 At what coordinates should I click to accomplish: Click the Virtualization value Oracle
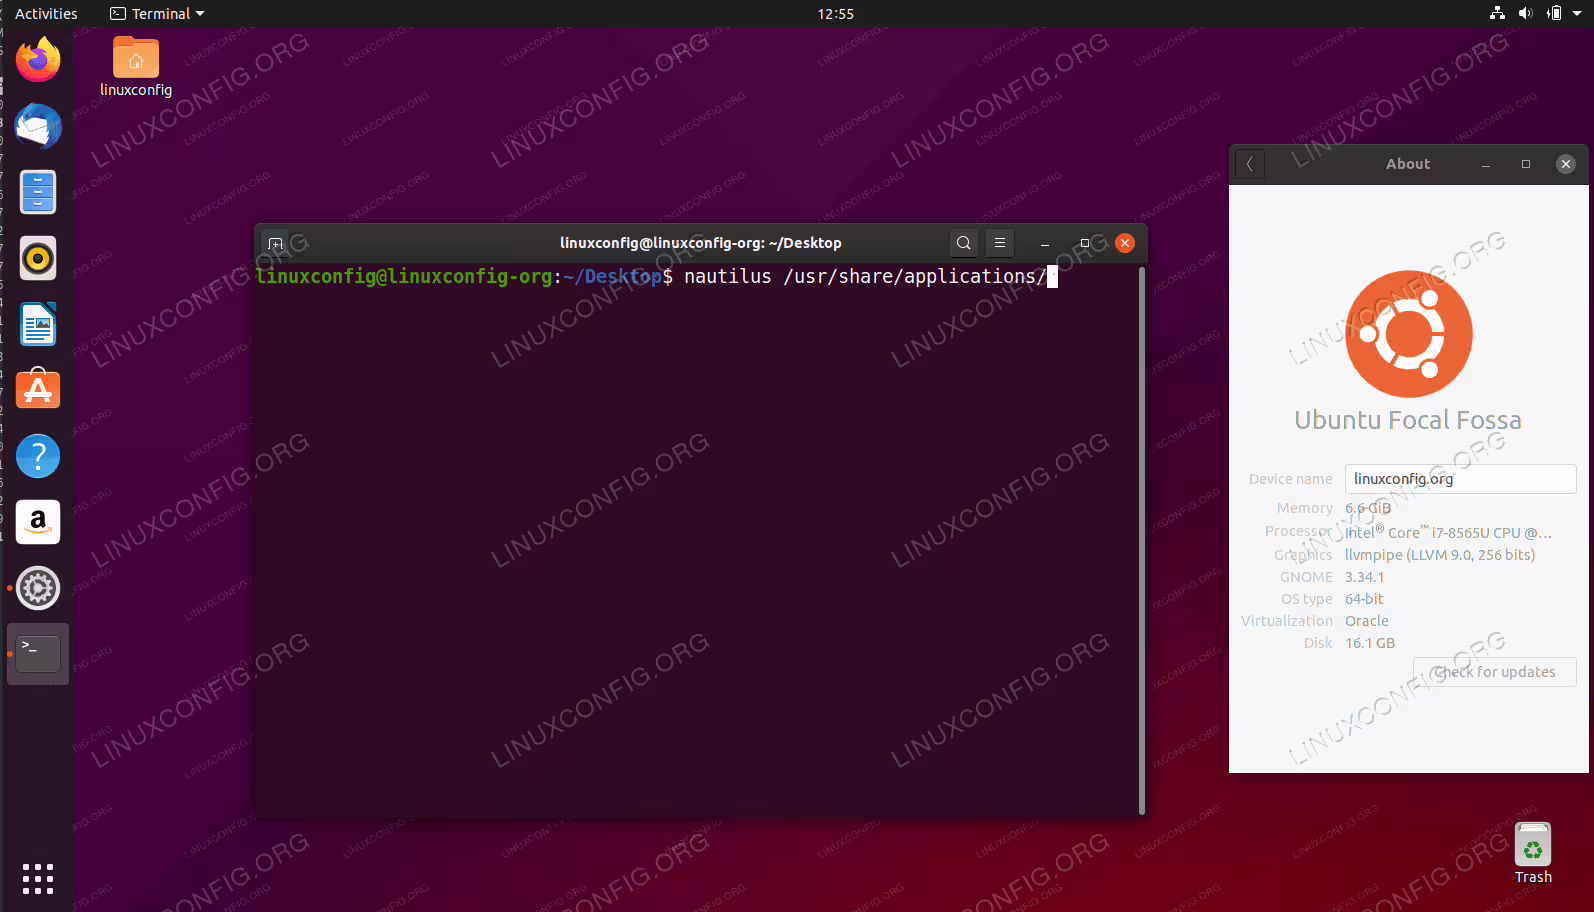(1367, 621)
